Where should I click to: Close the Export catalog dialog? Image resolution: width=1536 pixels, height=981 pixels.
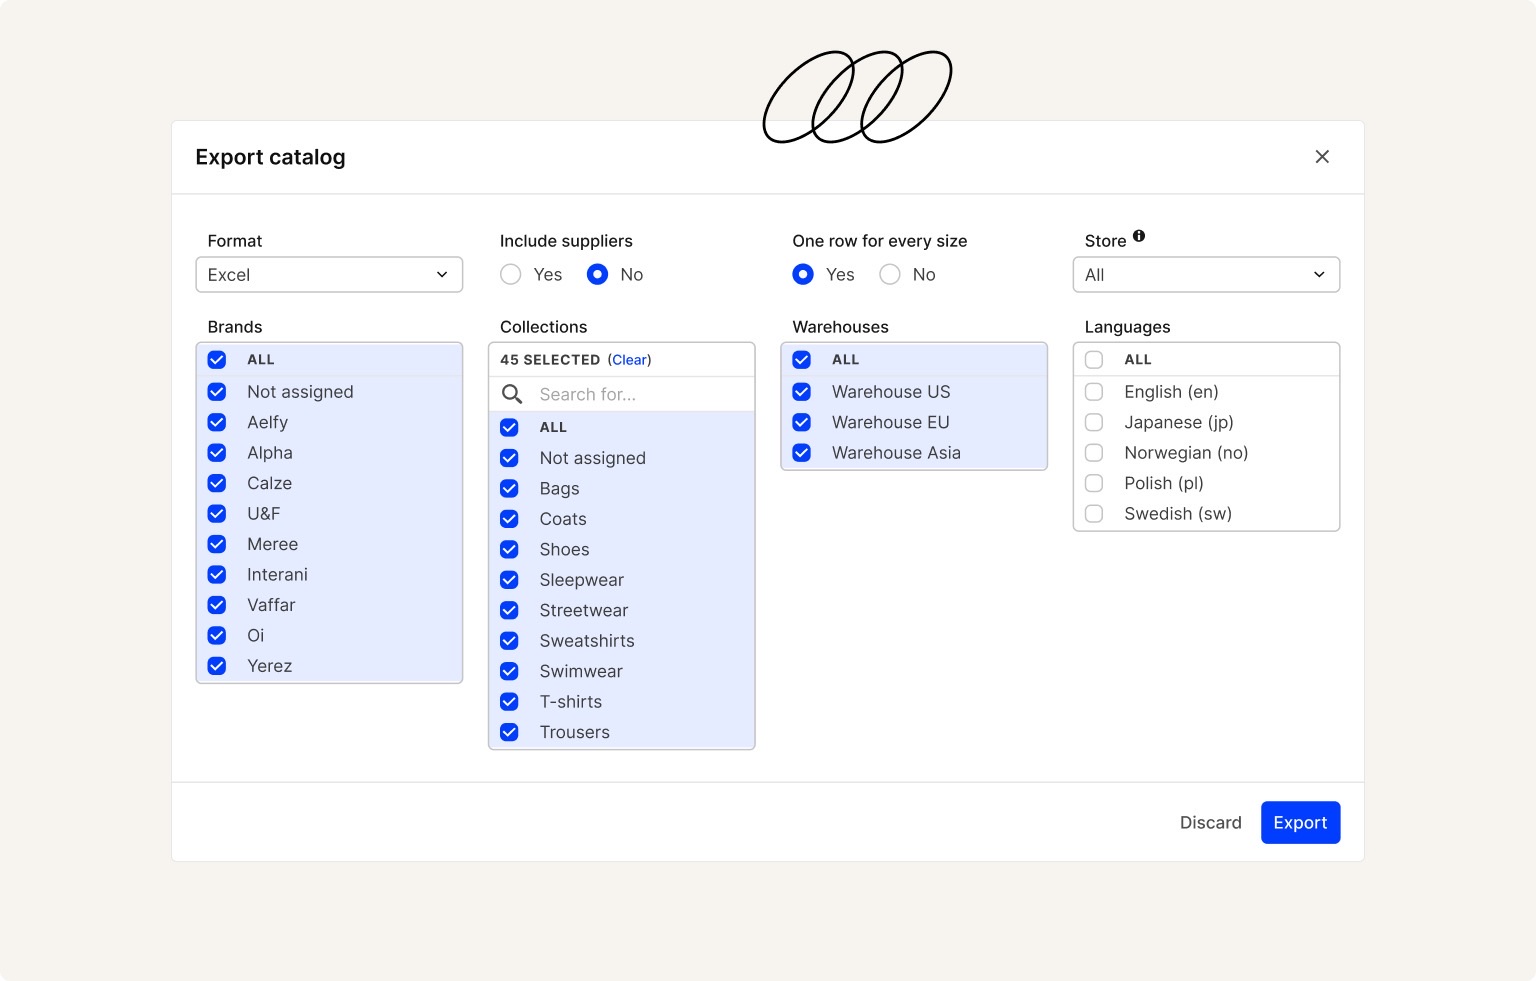coord(1322,157)
